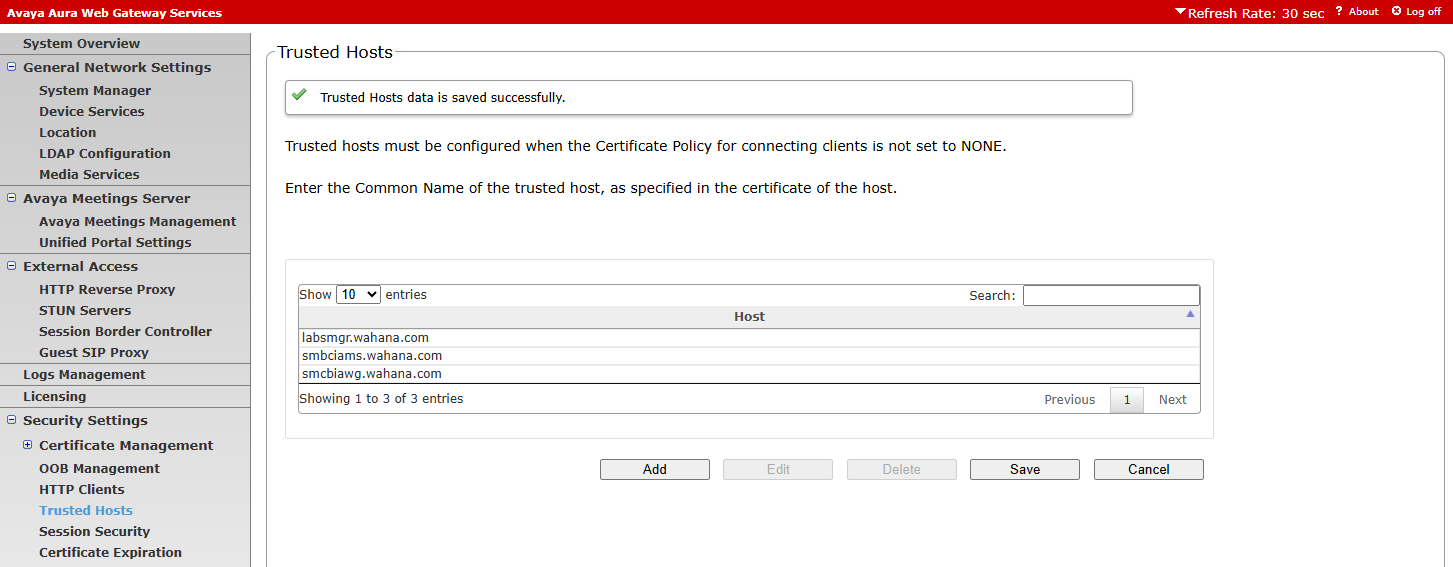This screenshot has height=567, width=1453.
Task: Open LDAP Configuration menu item
Action: 104,153
